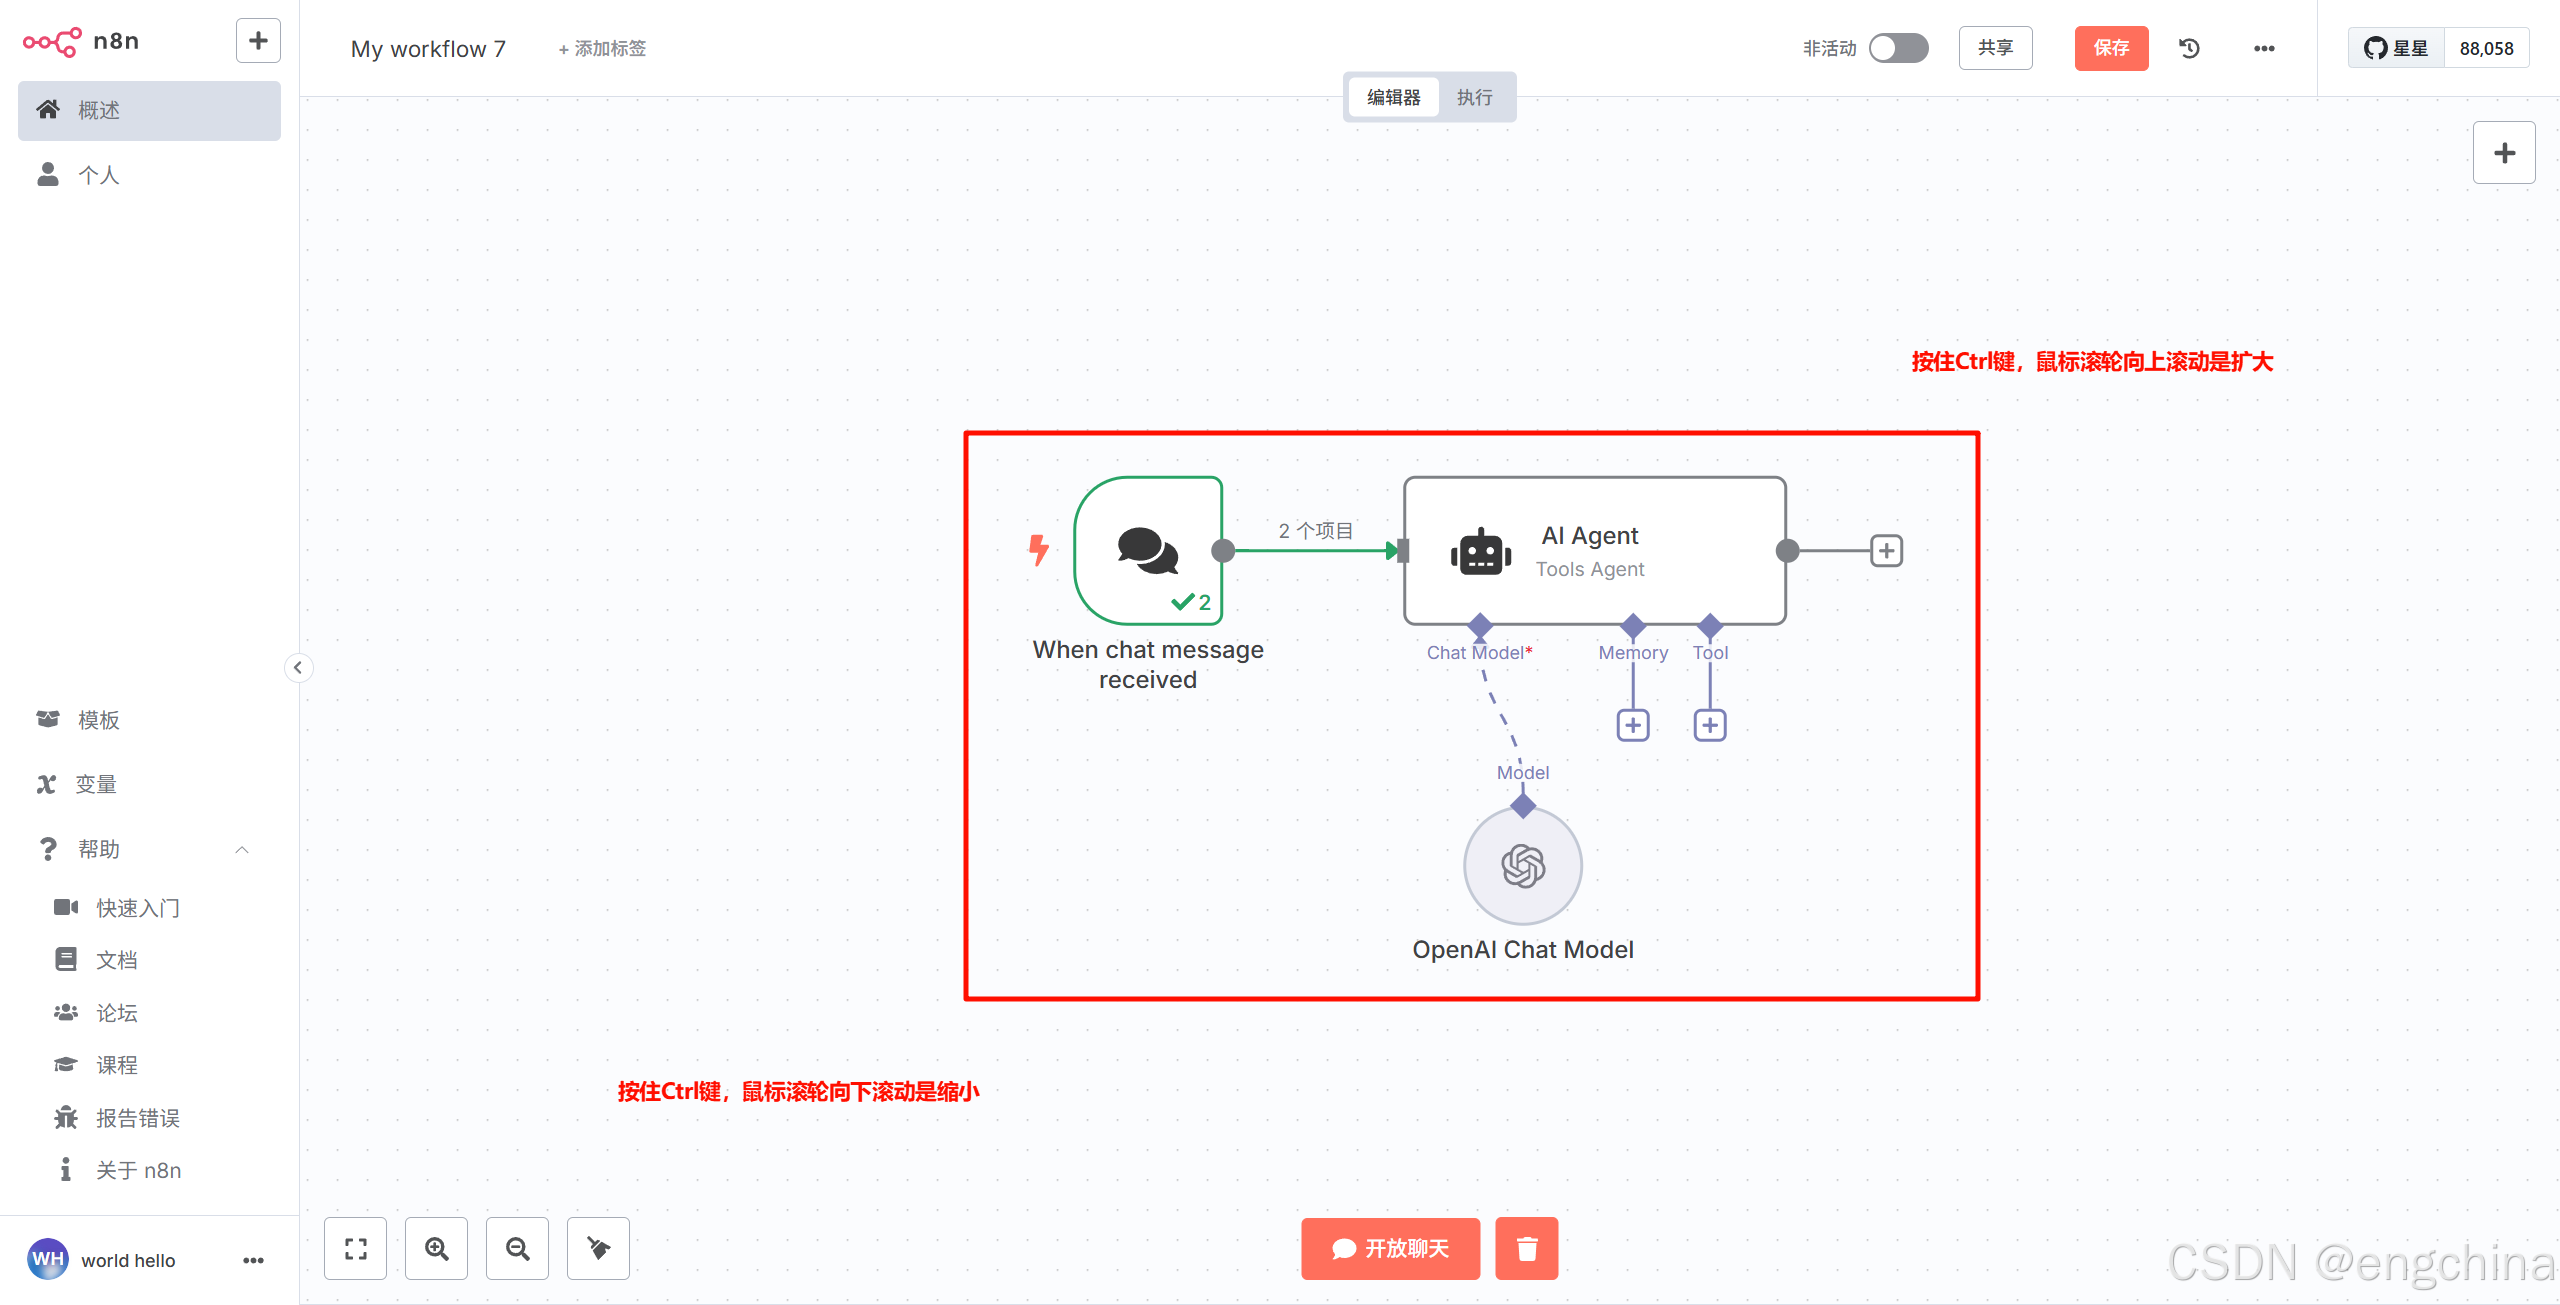This screenshot has width=2560, height=1305.
Task: Open user world hello options menu
Action: 253,1260
